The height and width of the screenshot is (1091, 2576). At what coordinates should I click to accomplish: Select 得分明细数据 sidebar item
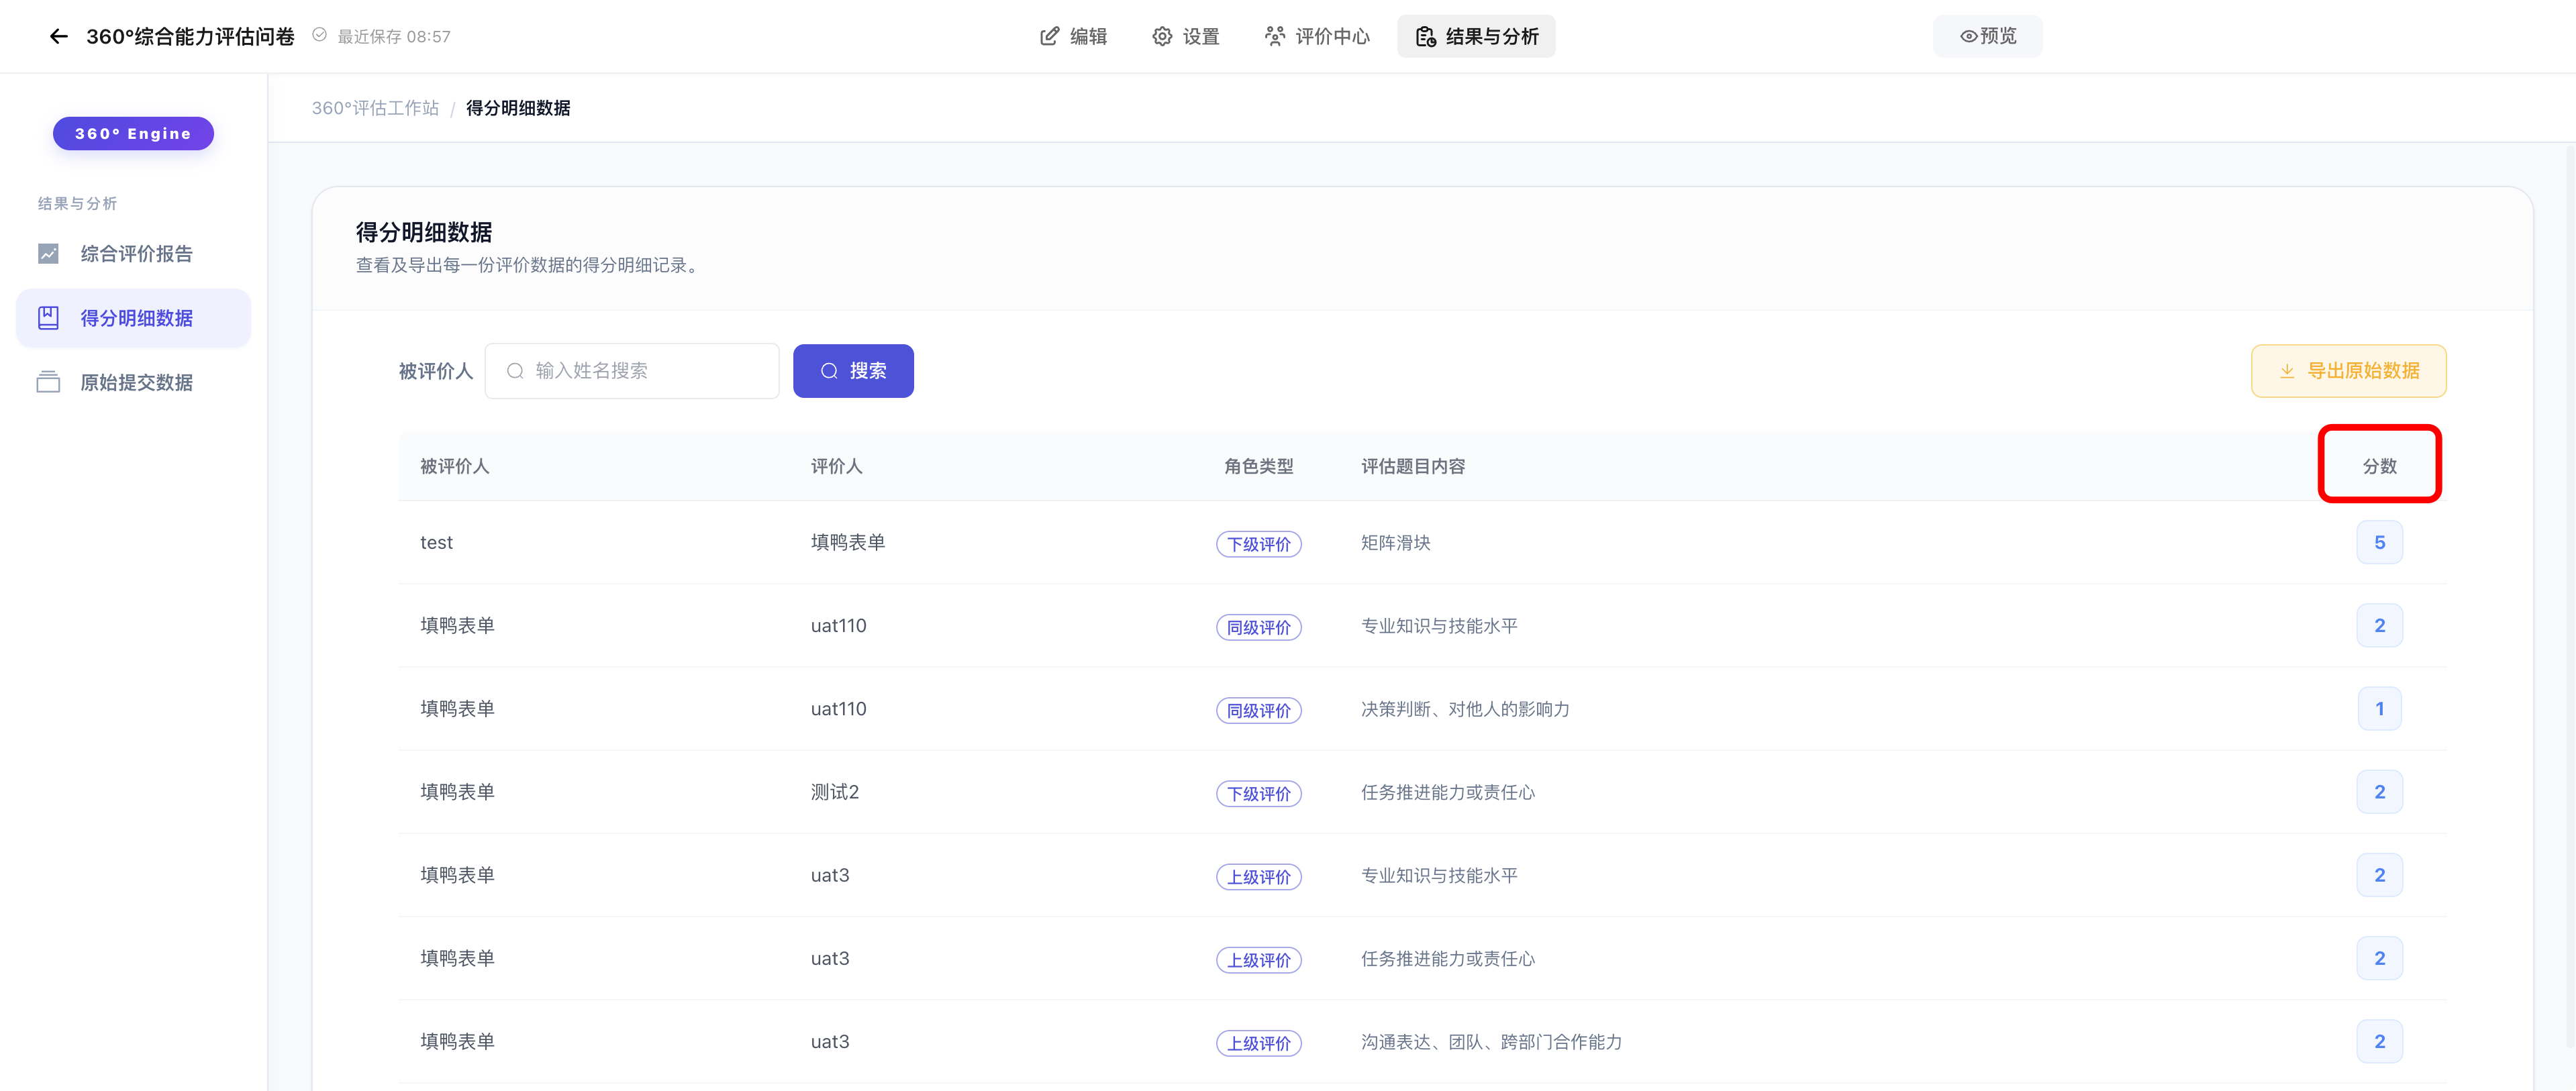click(x=134, y=318)
